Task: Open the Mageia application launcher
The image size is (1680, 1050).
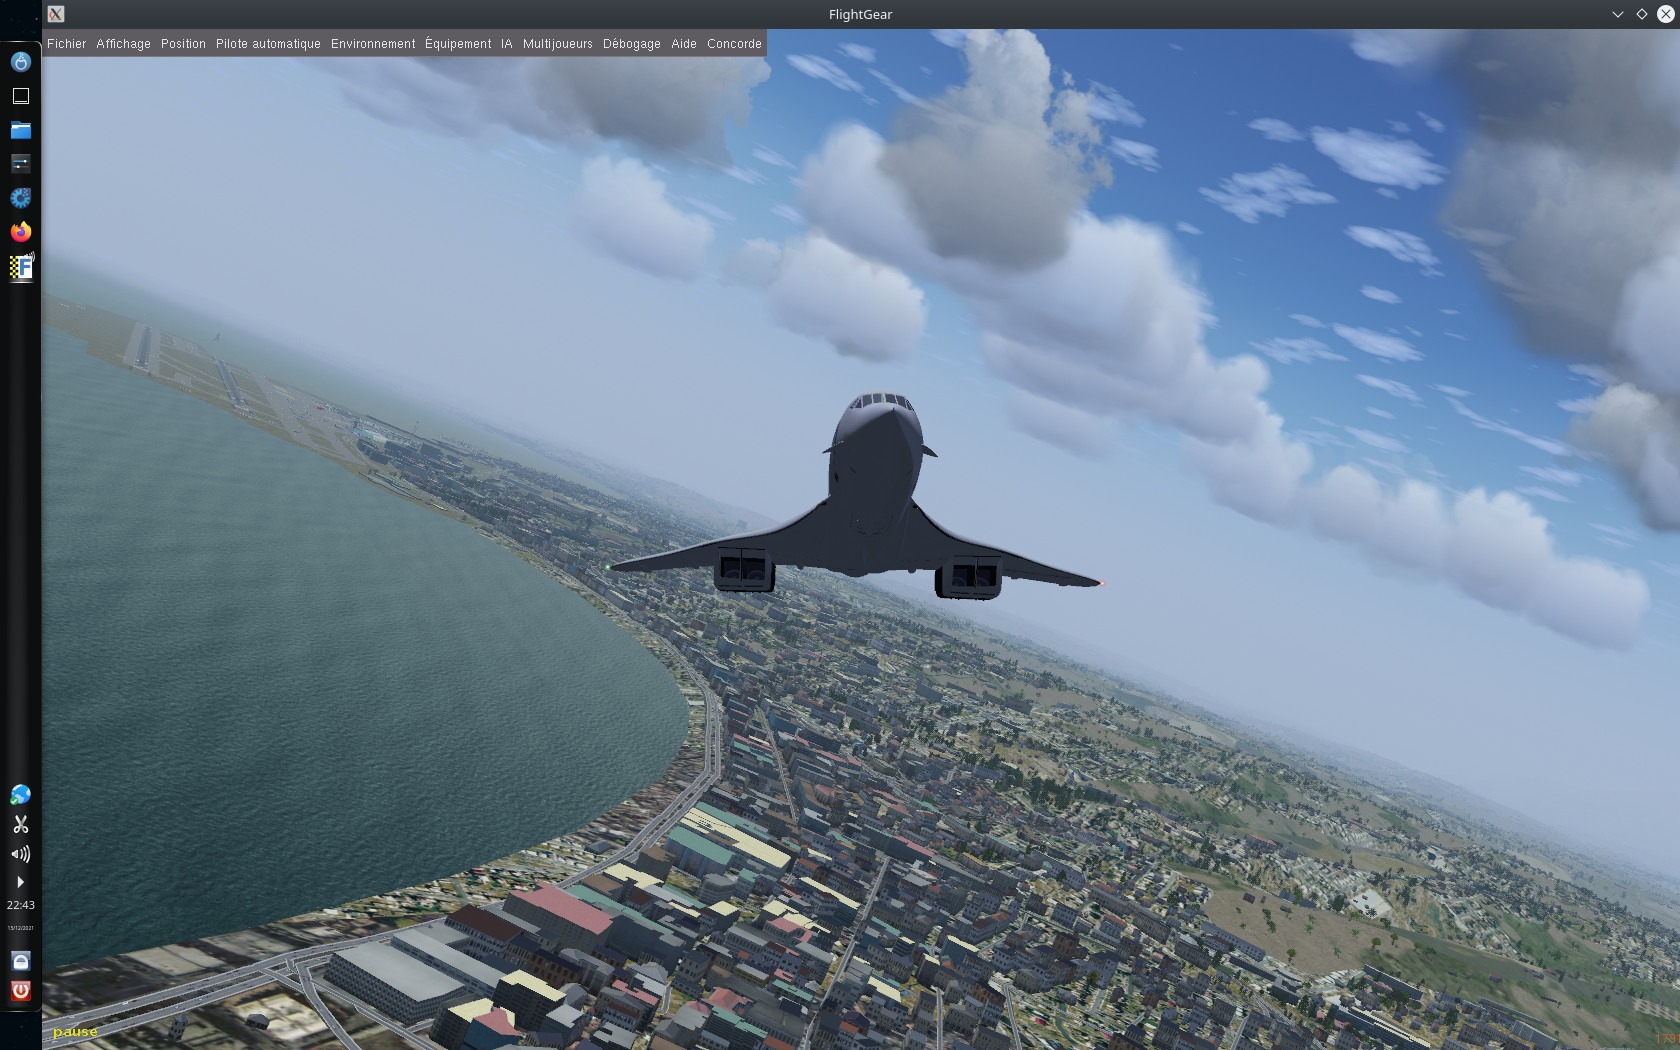Action: click(21, 62)
